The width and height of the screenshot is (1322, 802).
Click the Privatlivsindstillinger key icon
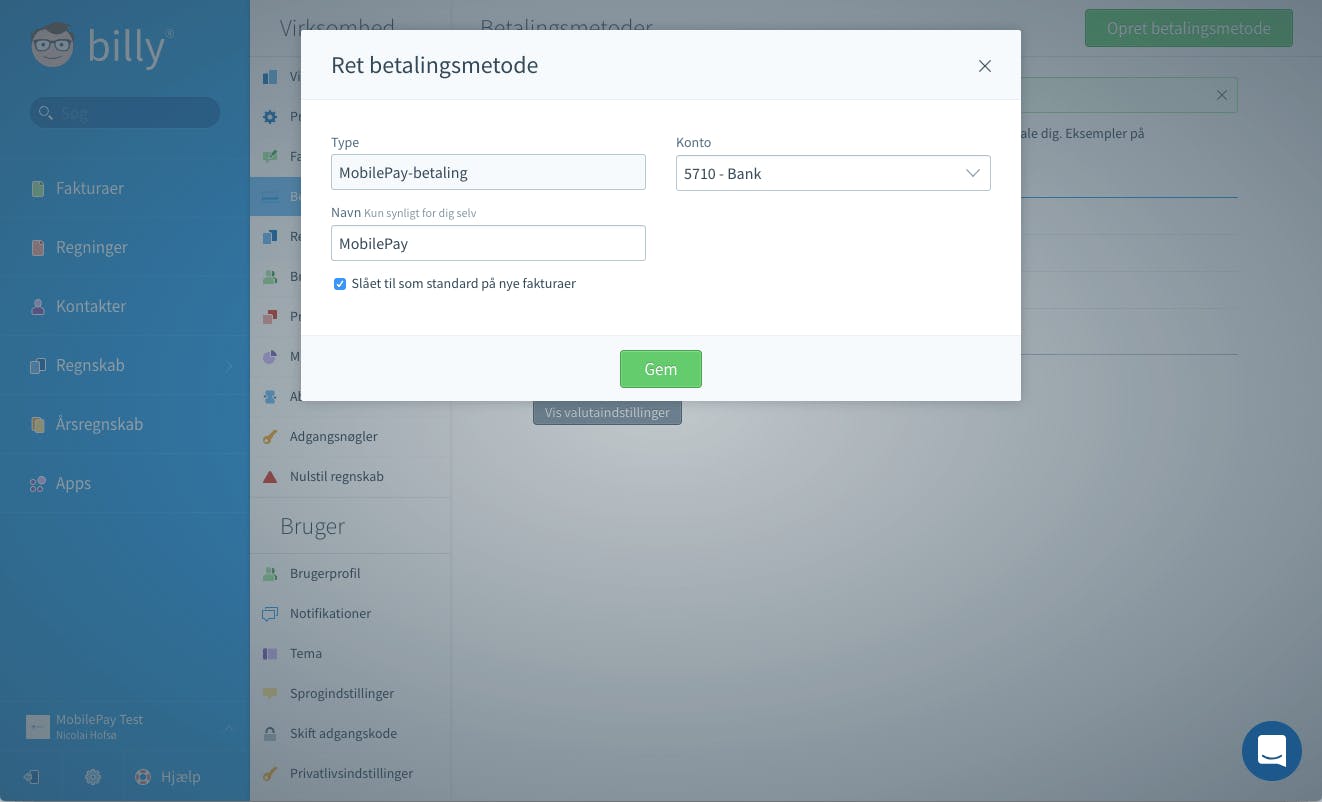point(270,773)
